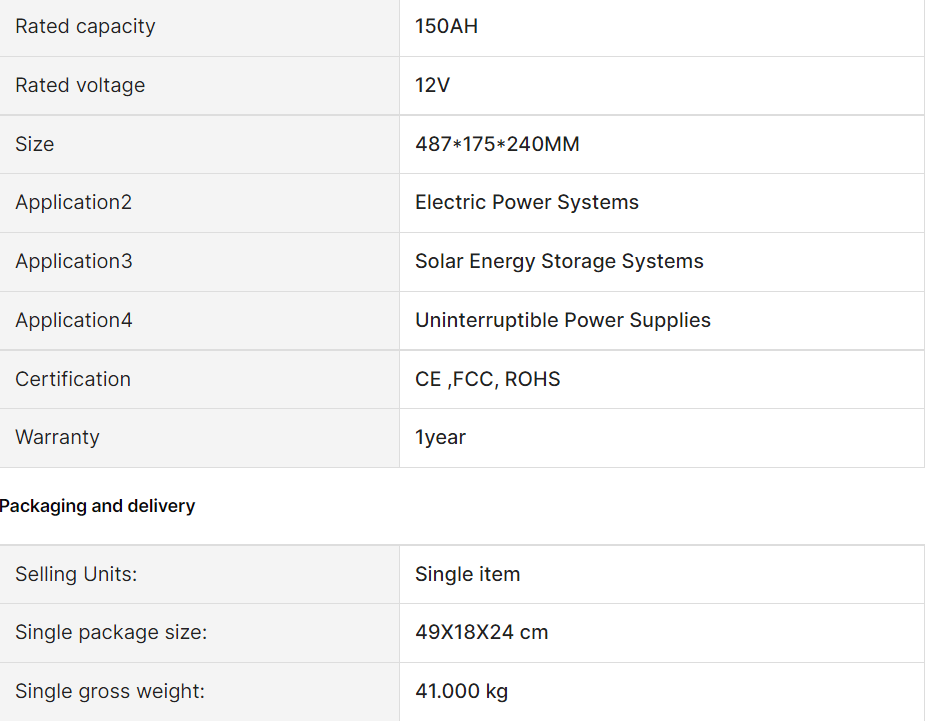The width and height of the screenshot is (925, 721).
Task: Click the Certification row label
Action: [73, 380]
